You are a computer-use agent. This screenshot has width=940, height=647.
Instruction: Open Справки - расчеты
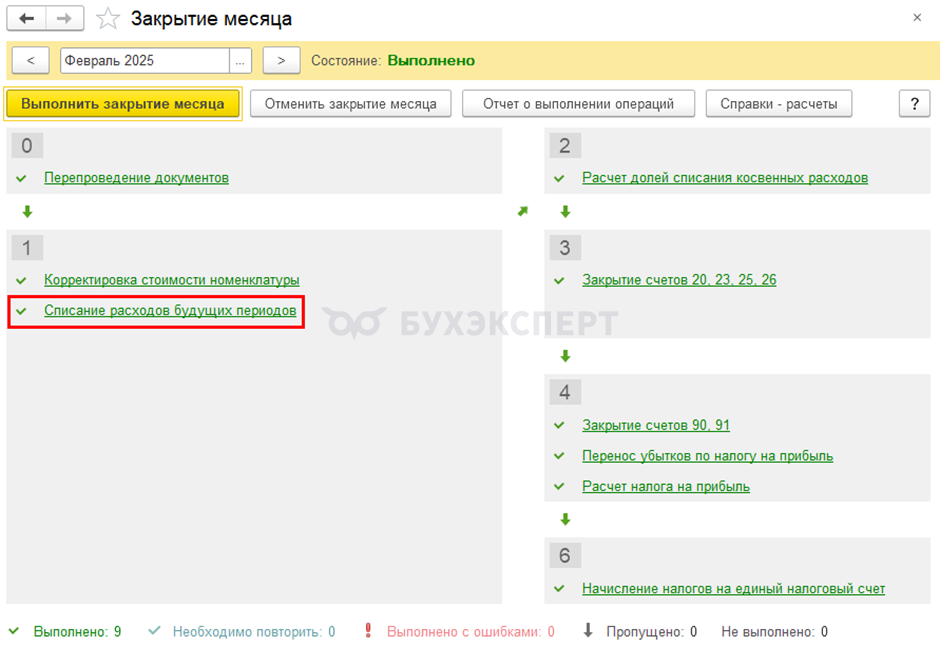(x=779, y=104)
